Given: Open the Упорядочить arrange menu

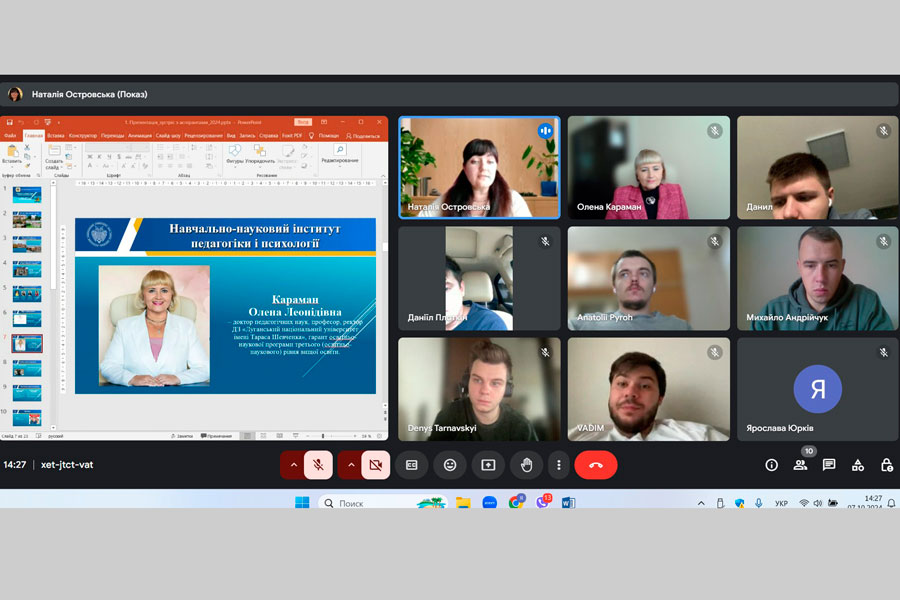Looking at the screenshot, I should coord(260,154).
